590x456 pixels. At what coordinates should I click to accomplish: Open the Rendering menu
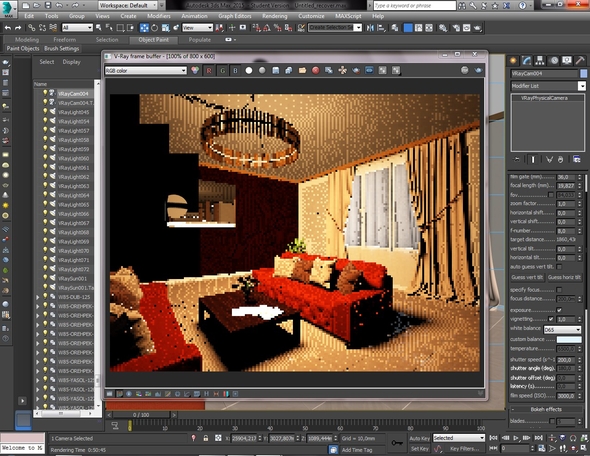274,16
